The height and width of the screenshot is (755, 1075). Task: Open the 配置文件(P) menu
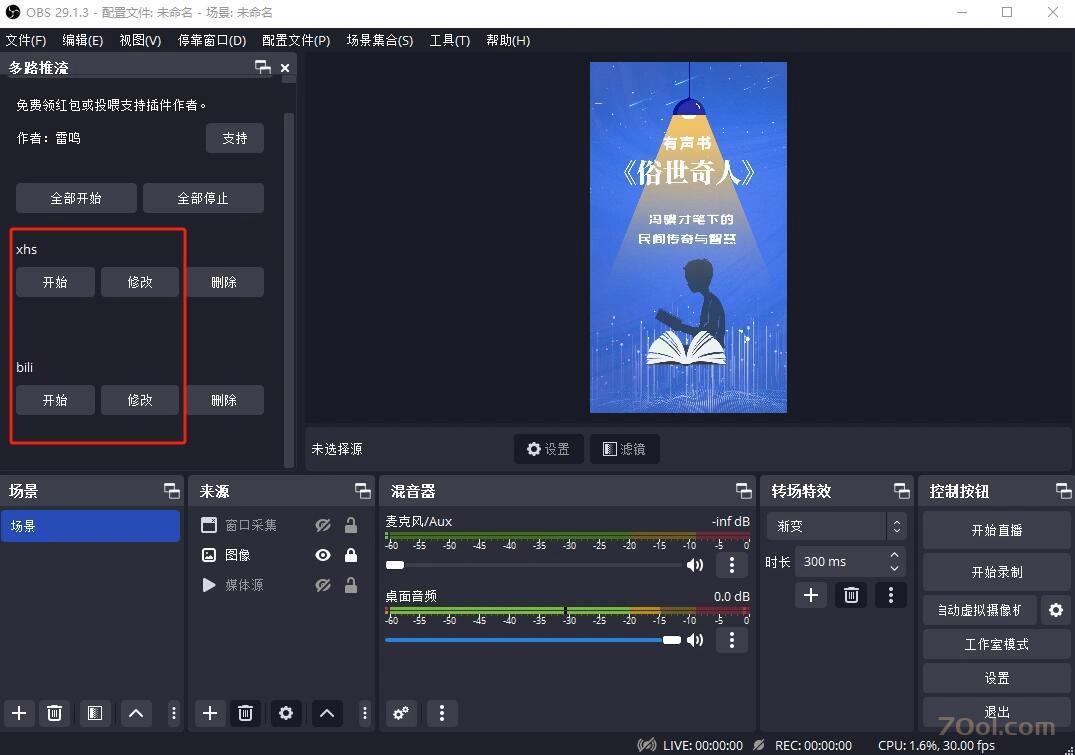pos(296,40)
